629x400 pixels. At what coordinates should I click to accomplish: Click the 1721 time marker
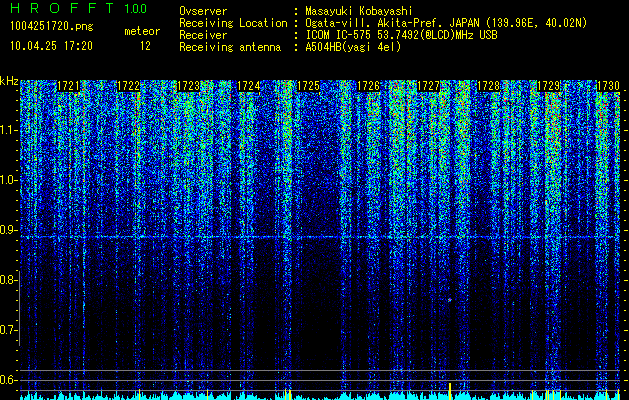[x=69, y=86]
